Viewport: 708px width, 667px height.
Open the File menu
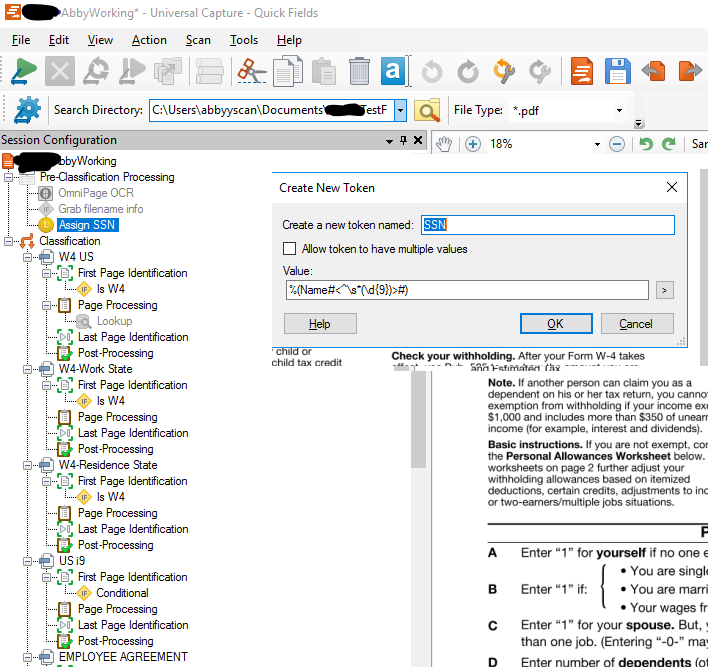(x=21, y=40)
